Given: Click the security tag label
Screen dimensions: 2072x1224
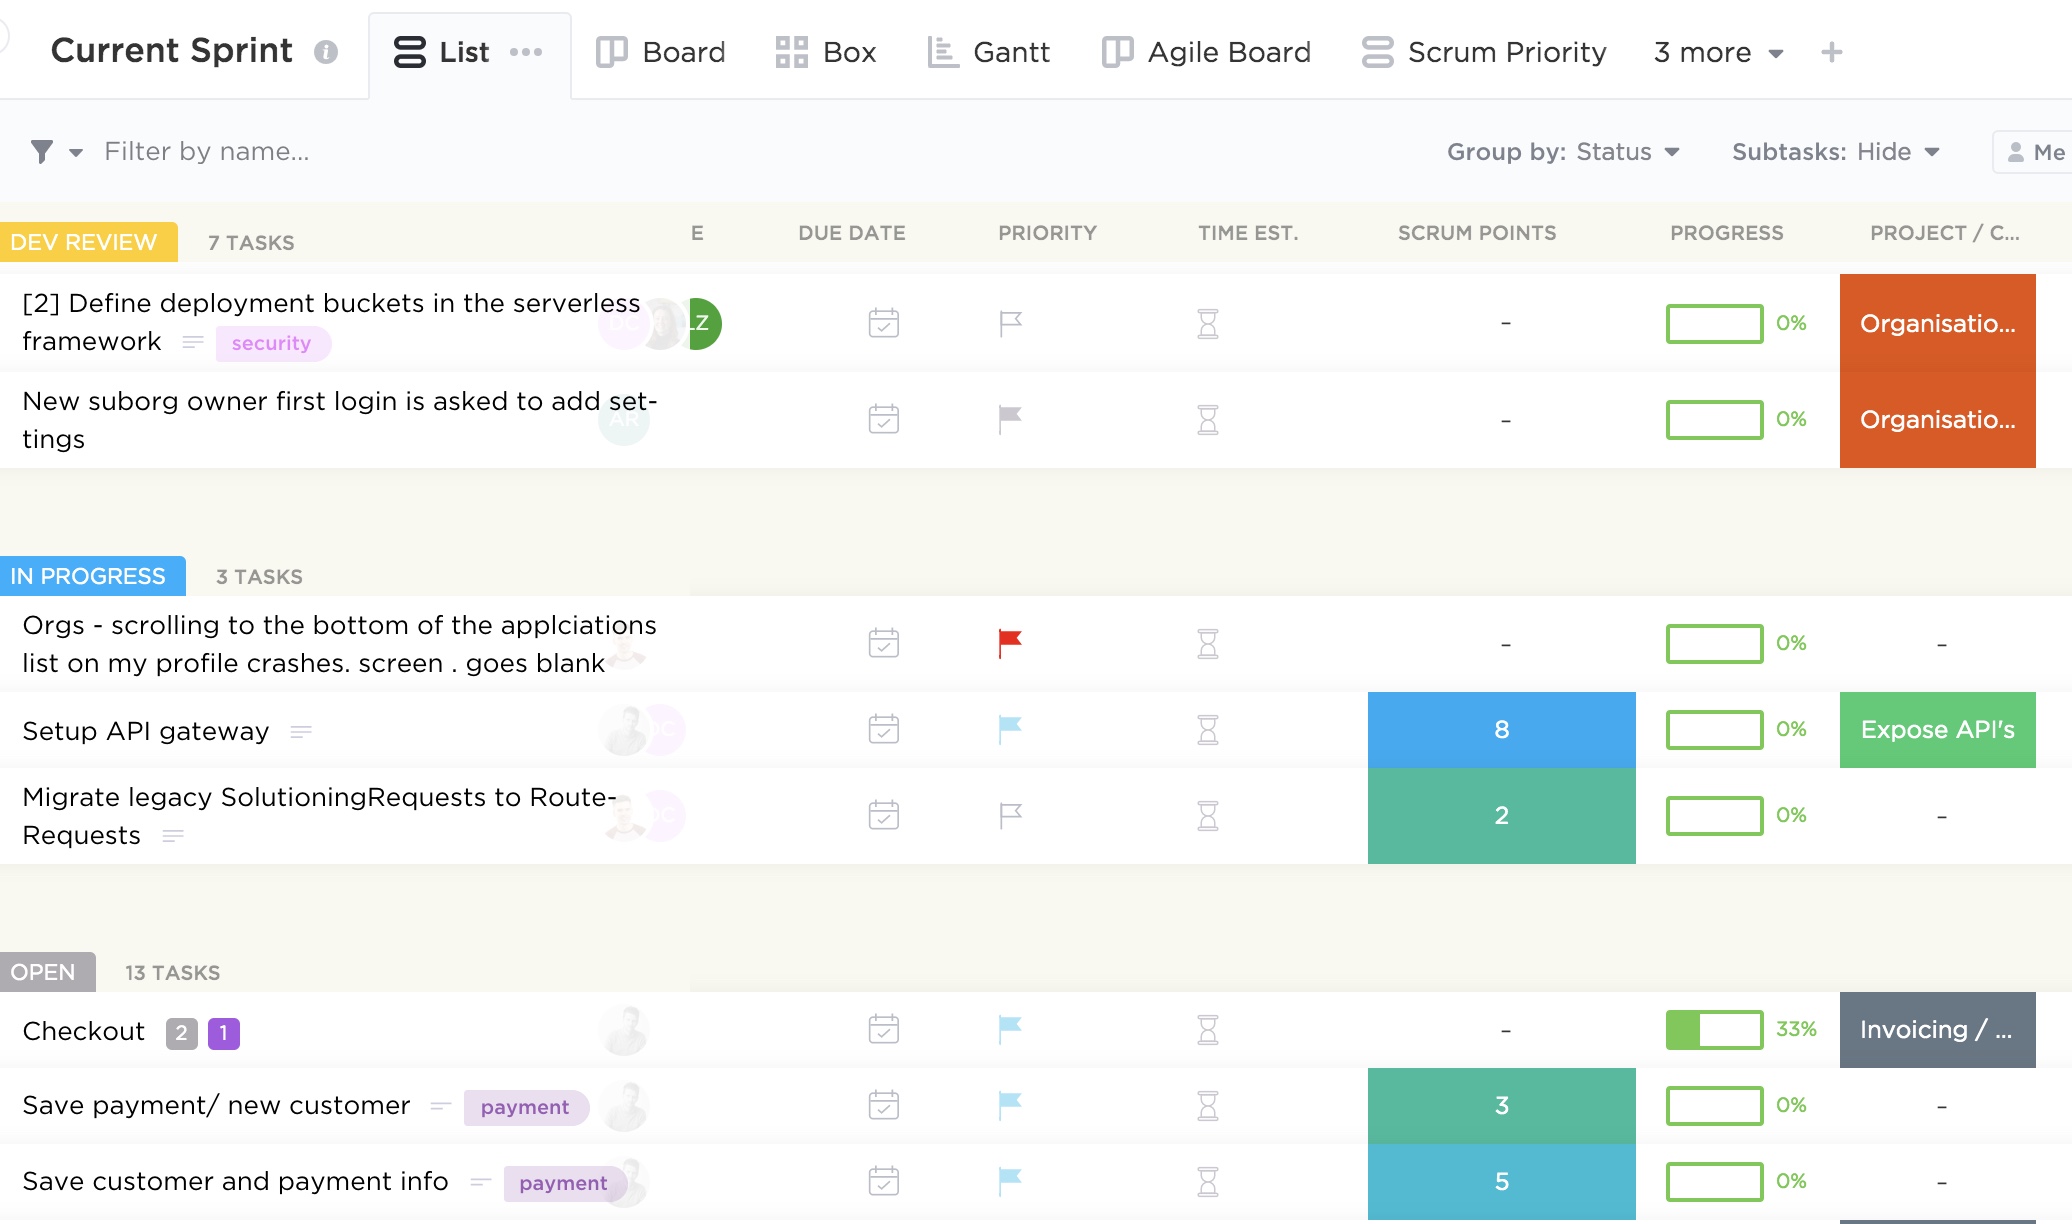Looking at the screenshot, I should (272, 343).
